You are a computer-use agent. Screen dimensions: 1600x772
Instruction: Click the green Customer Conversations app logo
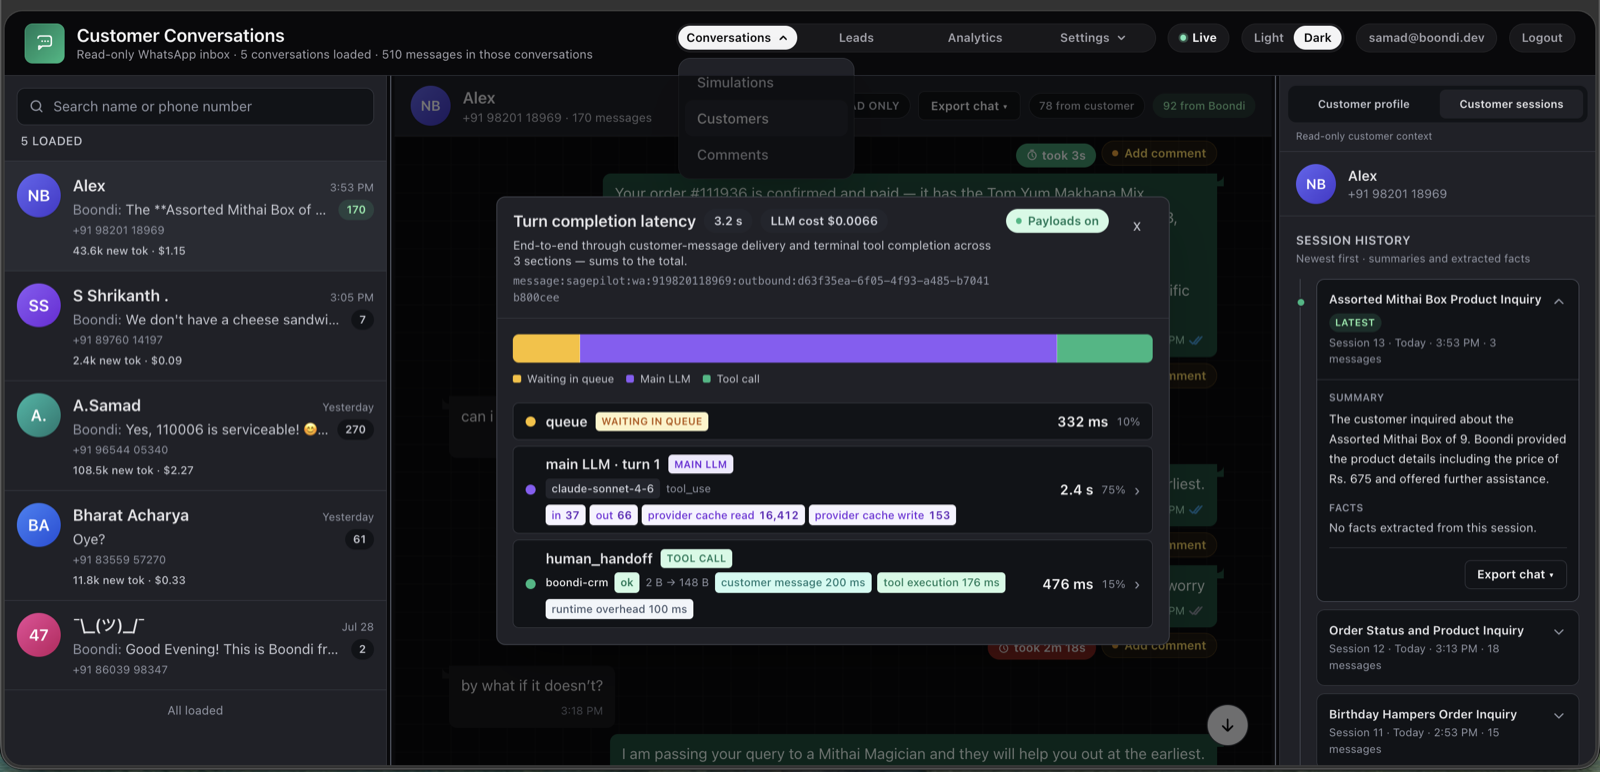44,43
